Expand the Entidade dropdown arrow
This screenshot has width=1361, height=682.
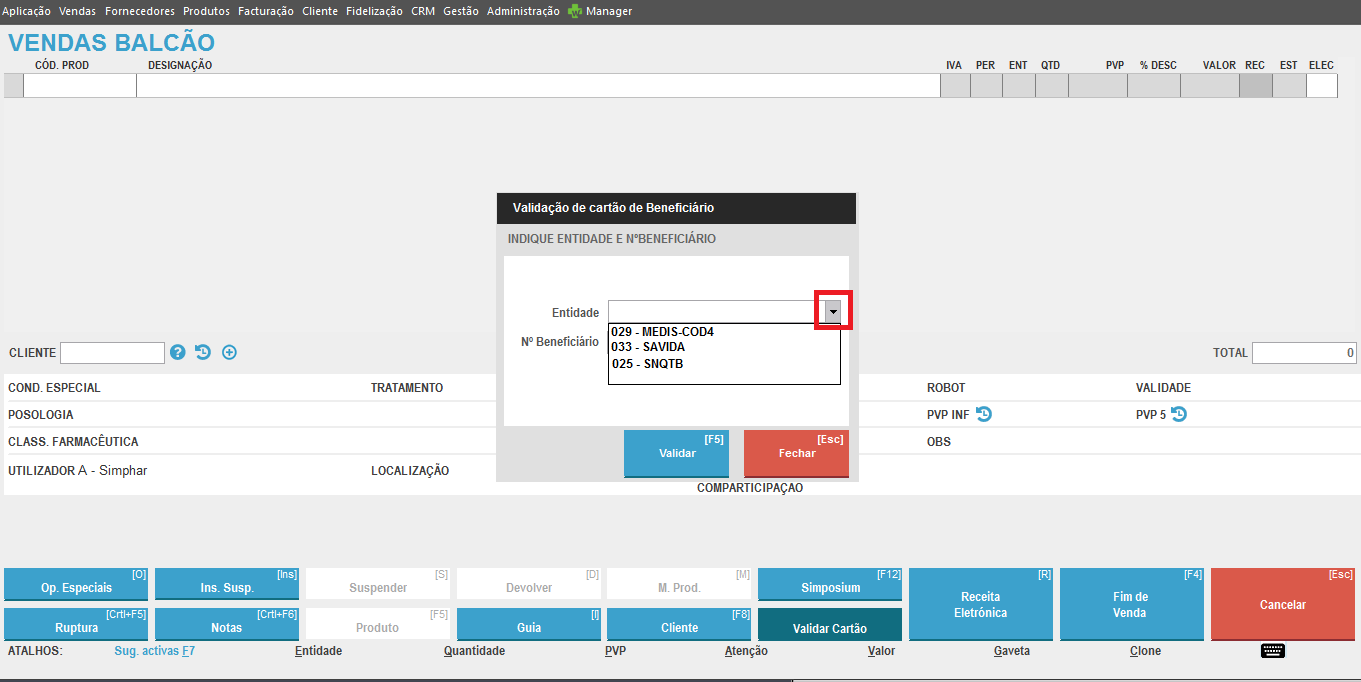pos(832,312)
